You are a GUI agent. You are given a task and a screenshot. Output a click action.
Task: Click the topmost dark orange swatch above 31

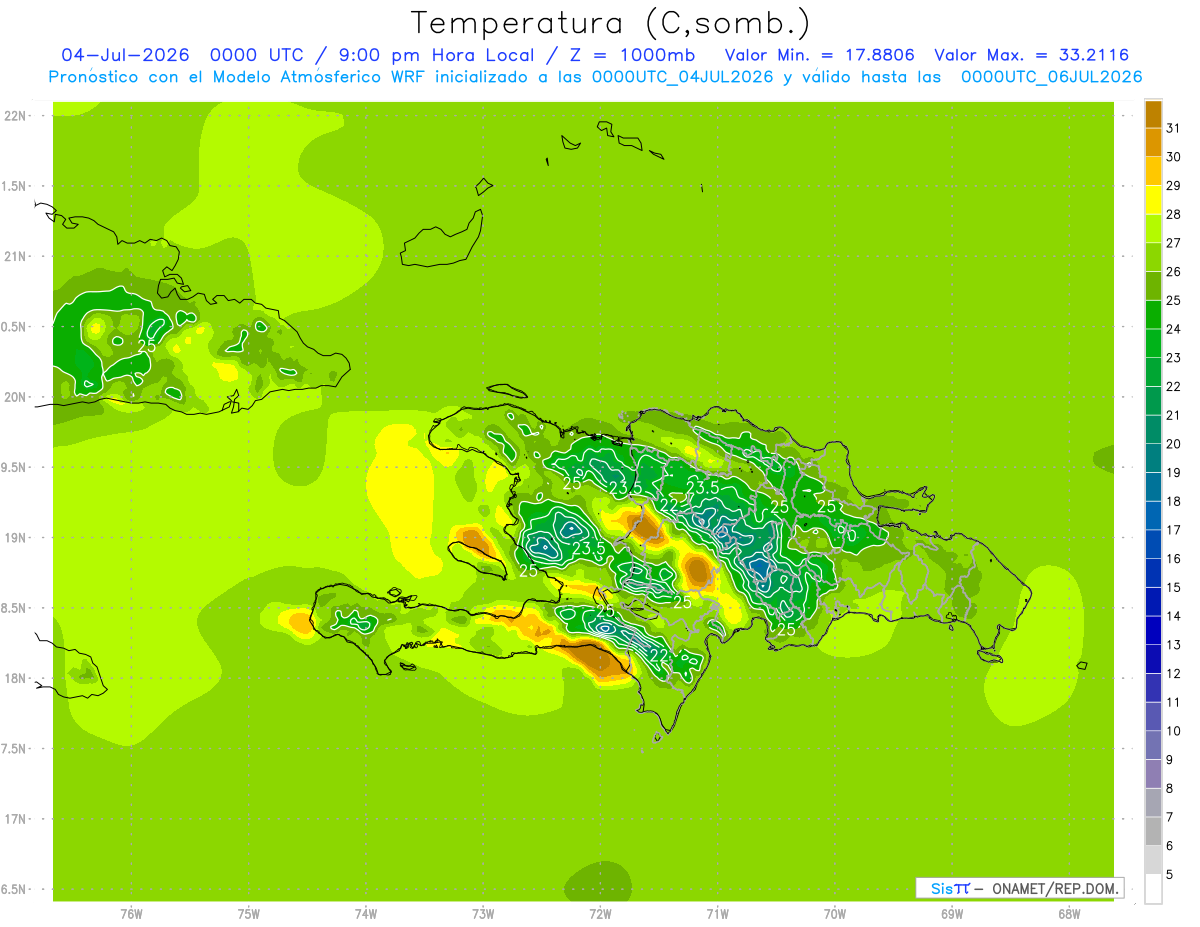point(1153,114)
